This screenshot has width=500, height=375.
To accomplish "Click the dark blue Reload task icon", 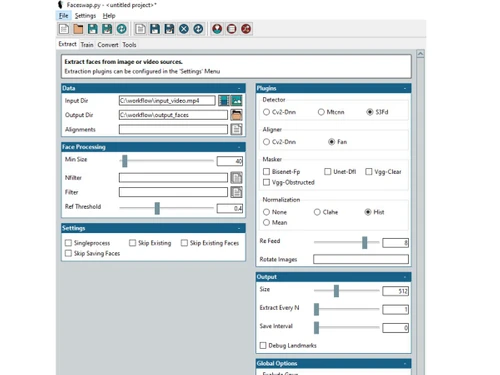I will pyautogui.click(x=198, y=29).
